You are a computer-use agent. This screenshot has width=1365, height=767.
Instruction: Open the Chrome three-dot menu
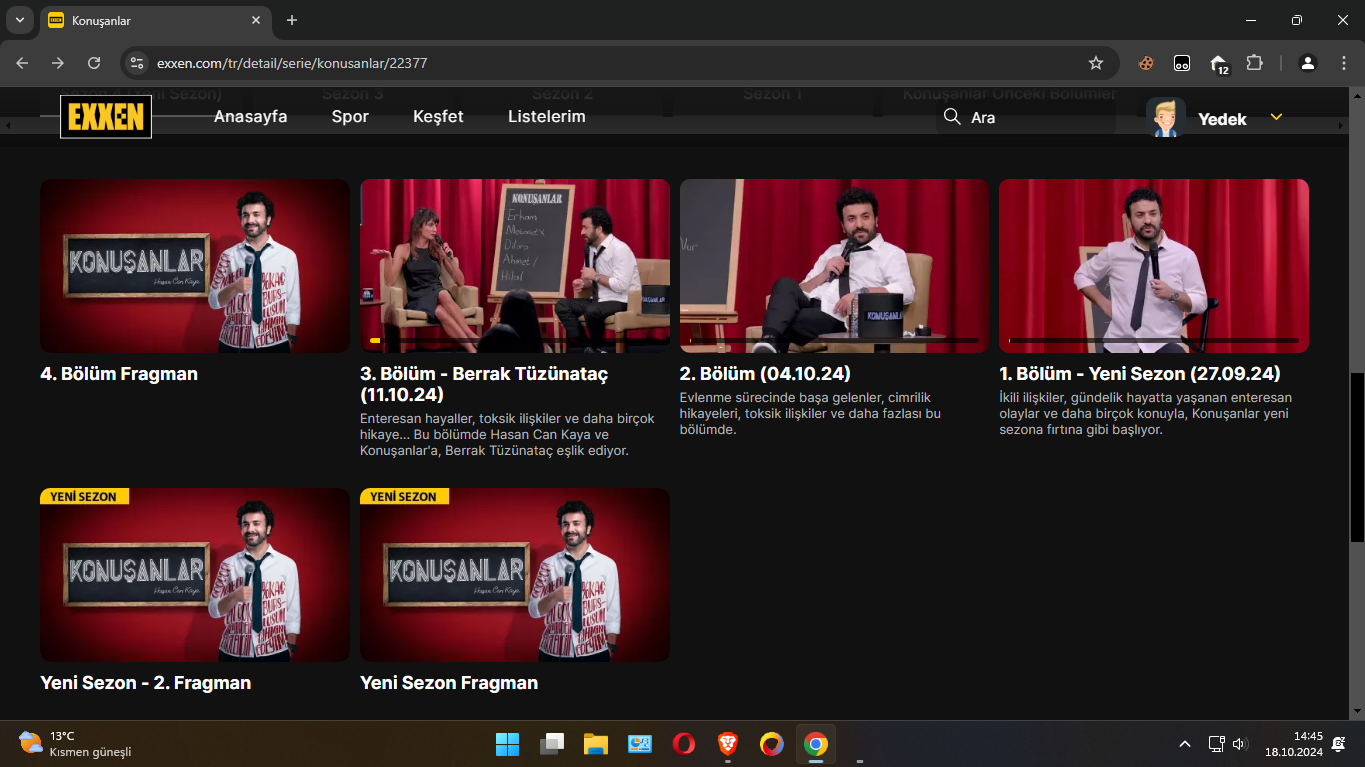click(1343, 63)
